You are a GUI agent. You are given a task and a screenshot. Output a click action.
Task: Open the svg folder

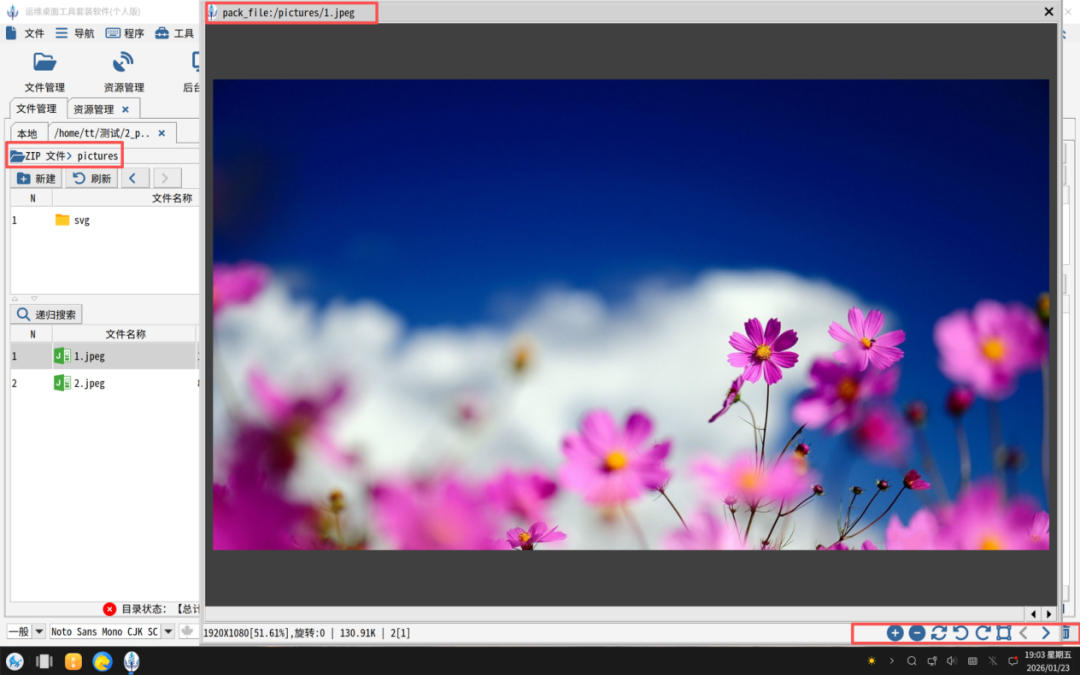pyautogui.click(x=81, y=220)
